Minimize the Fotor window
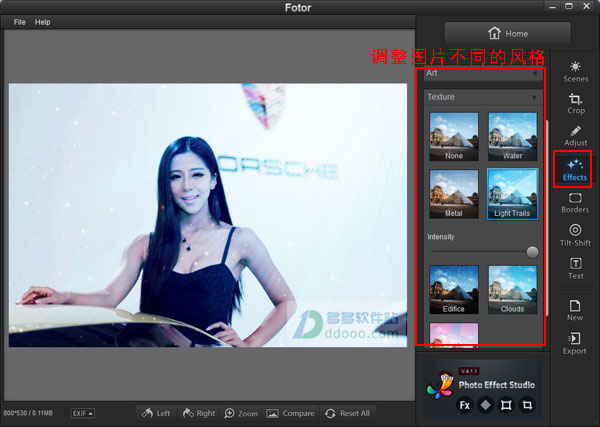 553,6
